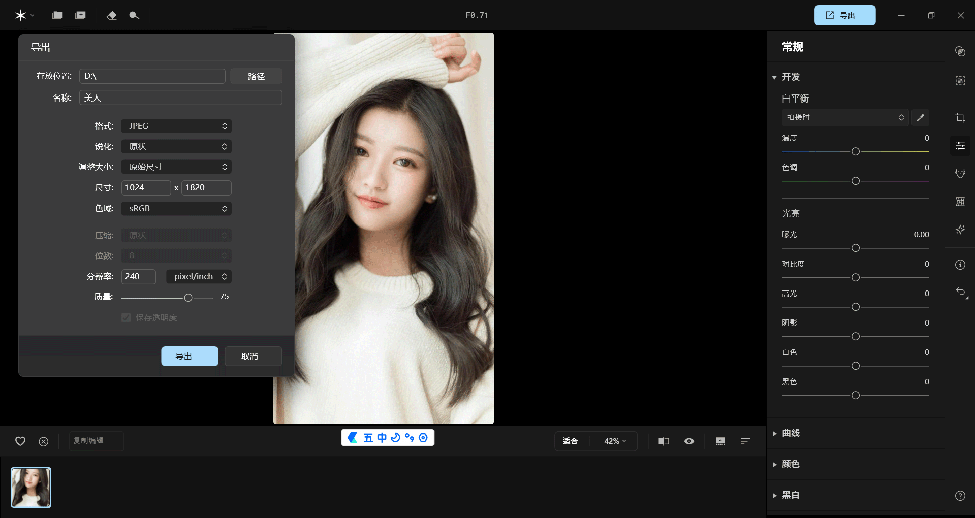Select the crop tool in right sidebar
This screenshot has height=518, width=975.
click(960, 117)
